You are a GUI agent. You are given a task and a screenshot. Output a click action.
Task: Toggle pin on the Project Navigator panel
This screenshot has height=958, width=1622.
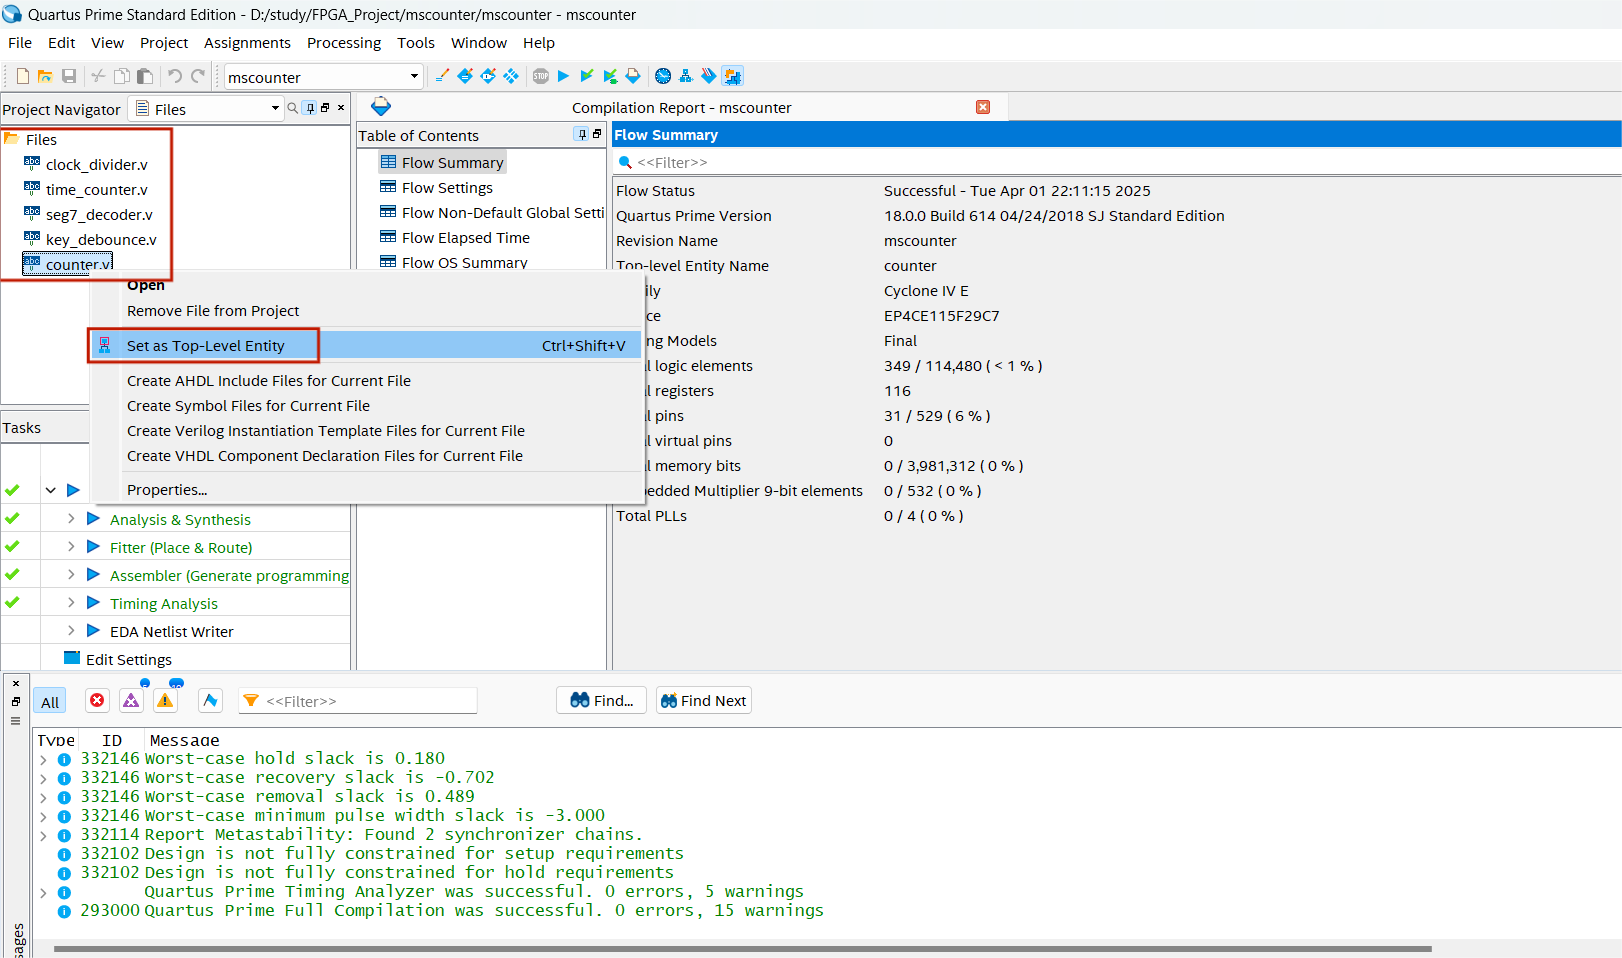(310, 108)
